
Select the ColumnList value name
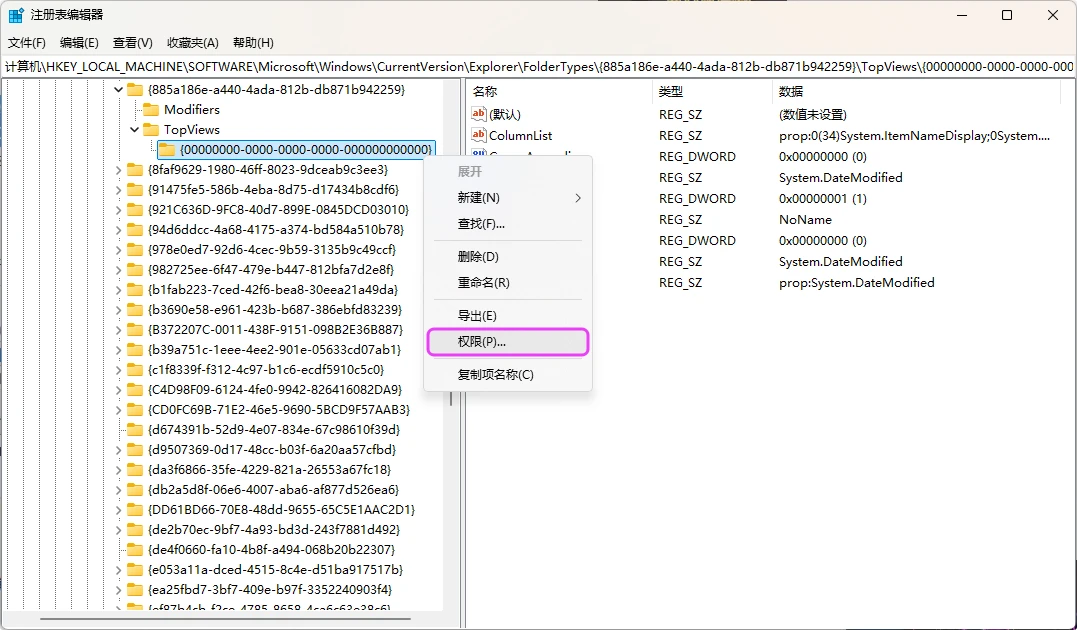click(521, 135)
